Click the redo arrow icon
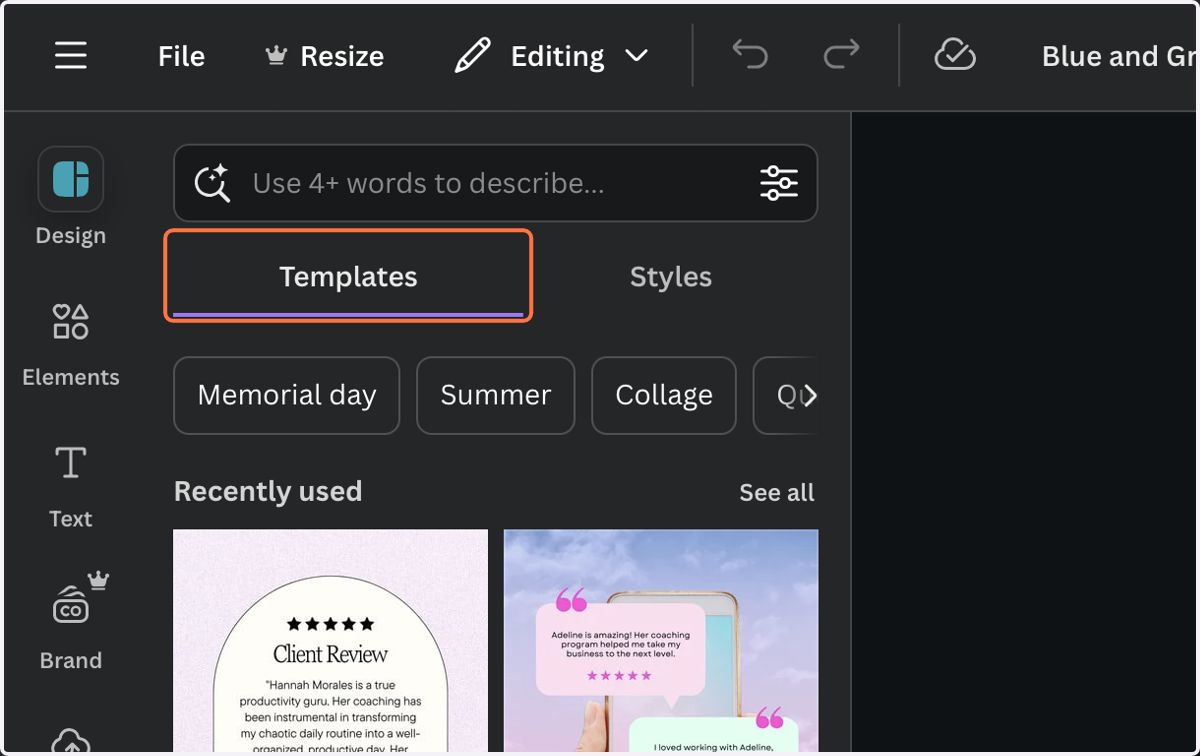This screenshot has width=1200, height=756. 841,55
